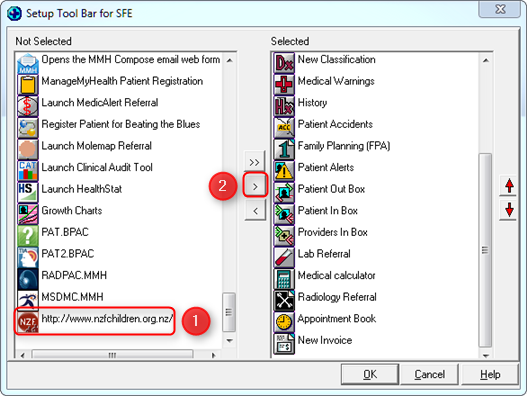Move item up with red up arrow

click(x=509, y=186)
